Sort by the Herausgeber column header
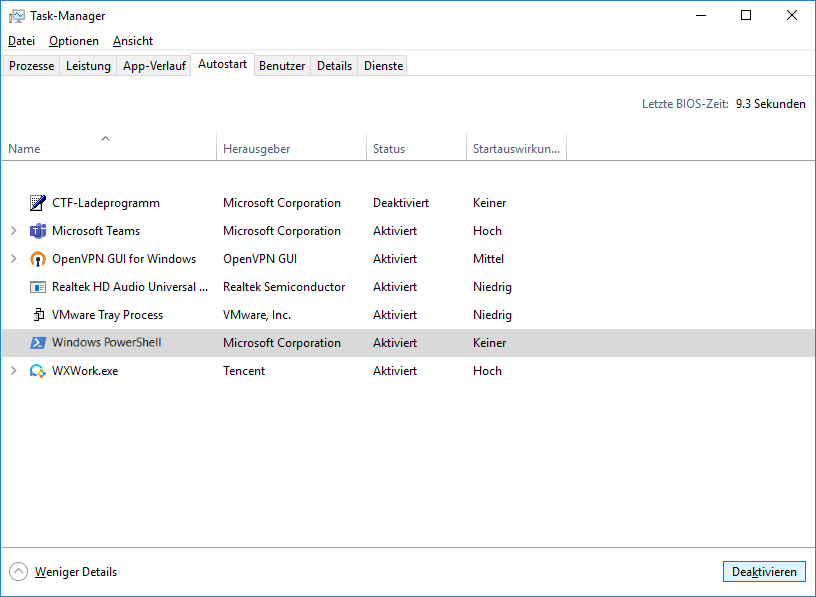 pos(257,149)
